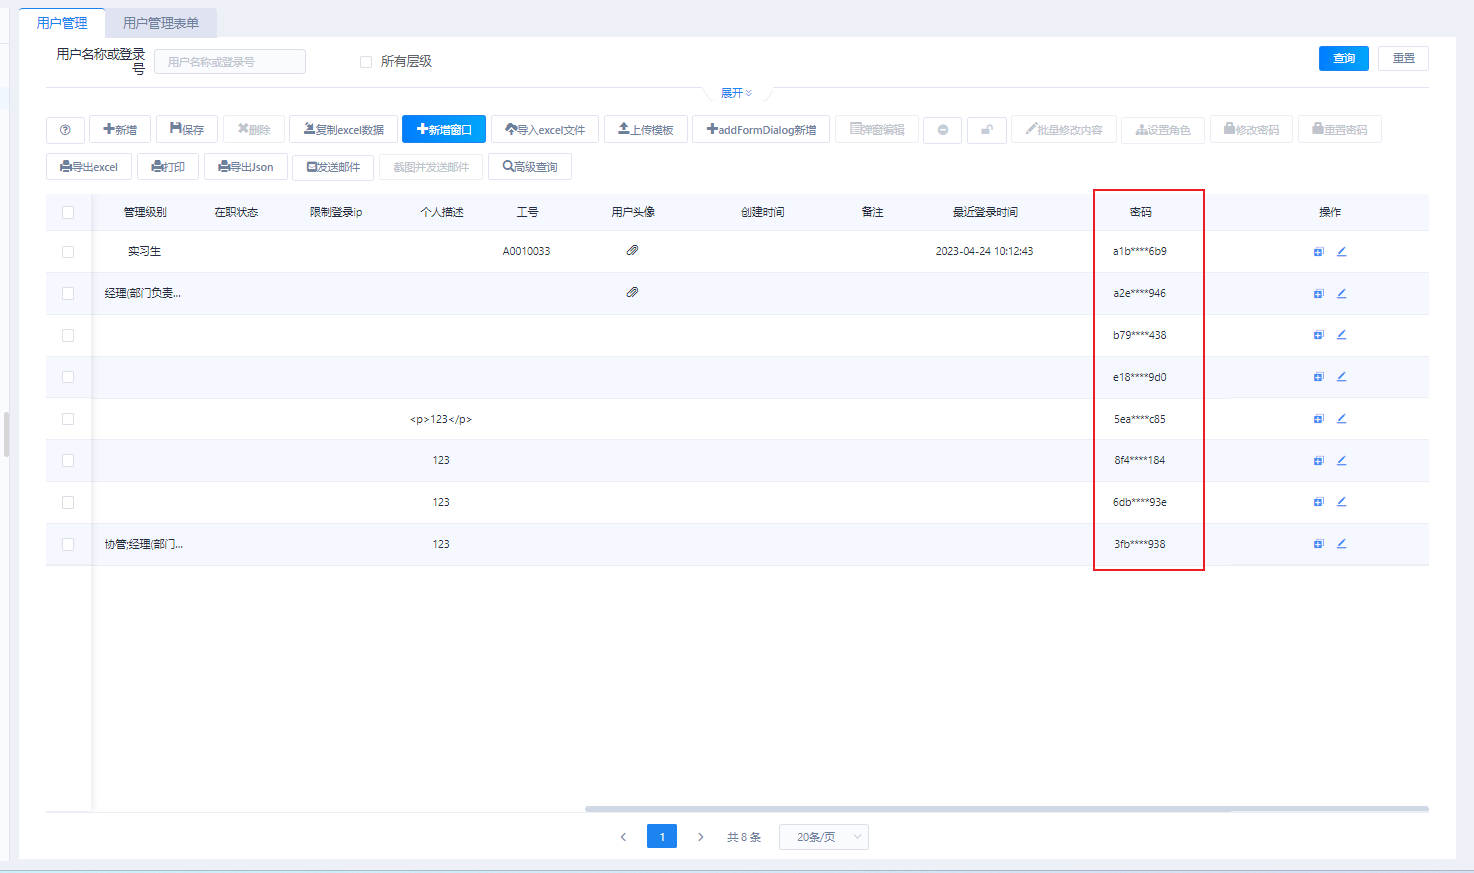Click addFormDialog新增 button
This screenshot has height=873, width=1474.
pyautogui.click(x=761, y=130)
